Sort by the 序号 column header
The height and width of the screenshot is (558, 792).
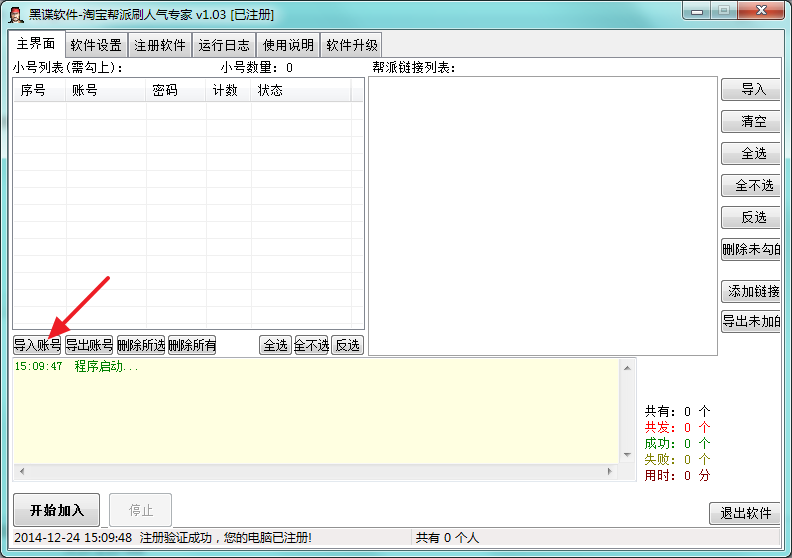click(x=39, y=90)
